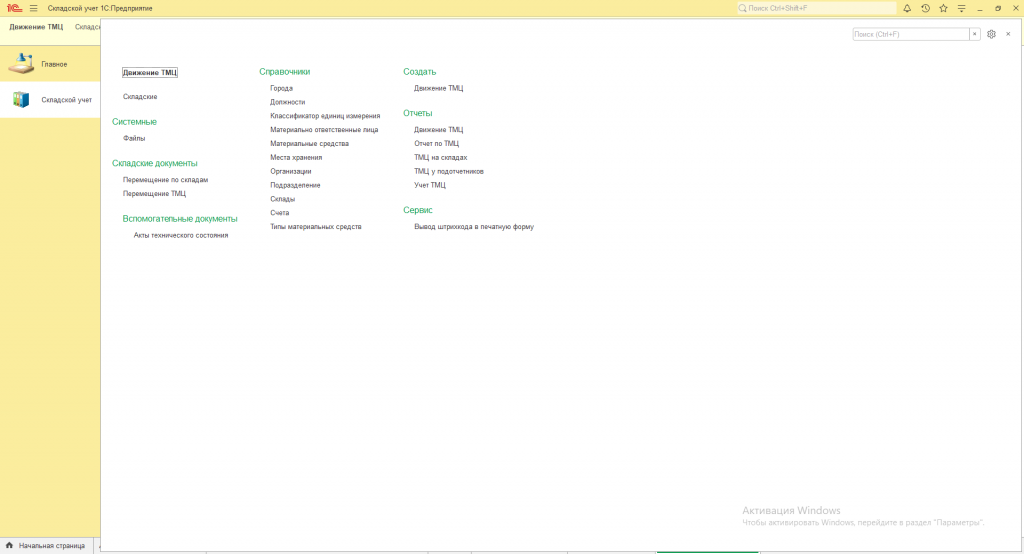
Task: Open Акты технического состояния
Action: click(181, 235)
